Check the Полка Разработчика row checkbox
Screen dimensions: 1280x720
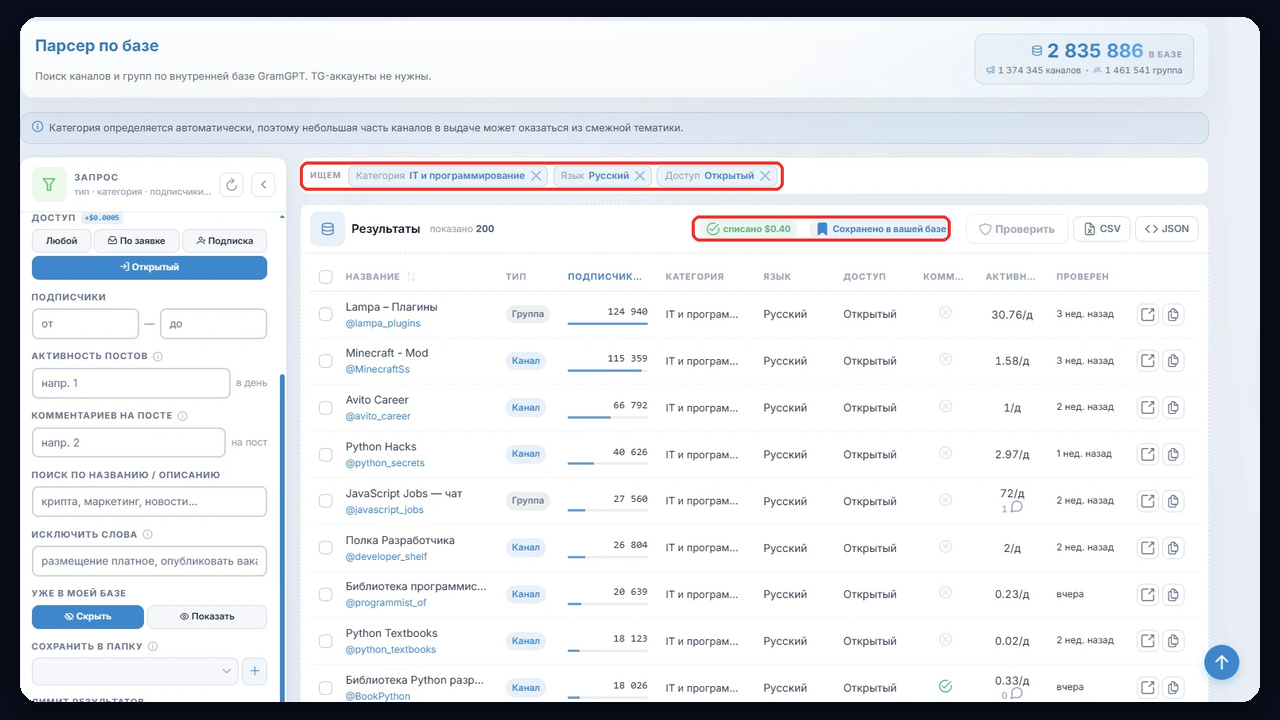click(325, 548)
